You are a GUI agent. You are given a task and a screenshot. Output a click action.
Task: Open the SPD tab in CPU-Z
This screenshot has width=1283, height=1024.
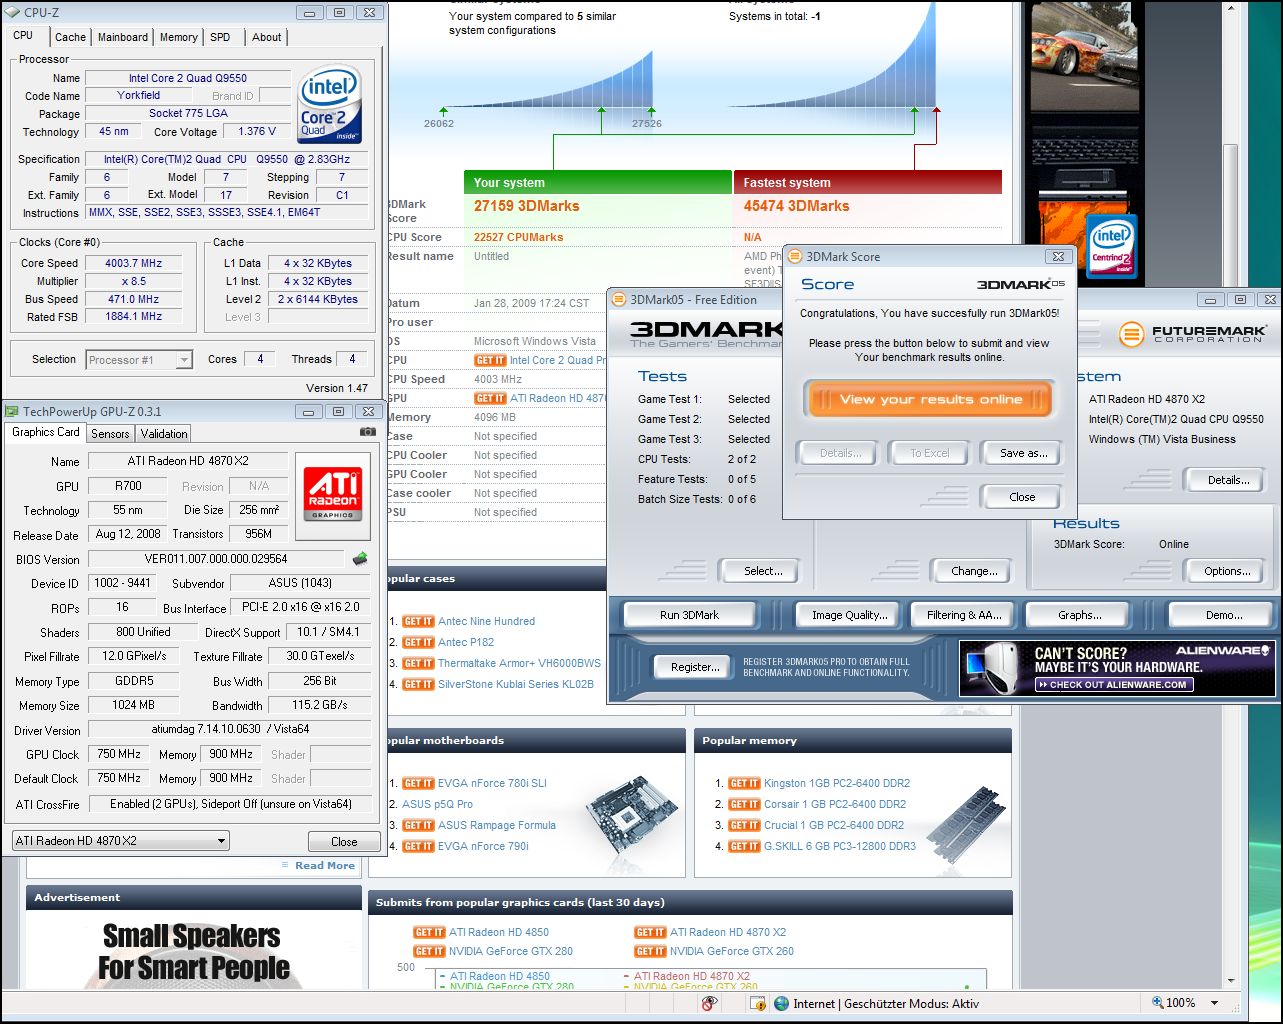[220, 37]
